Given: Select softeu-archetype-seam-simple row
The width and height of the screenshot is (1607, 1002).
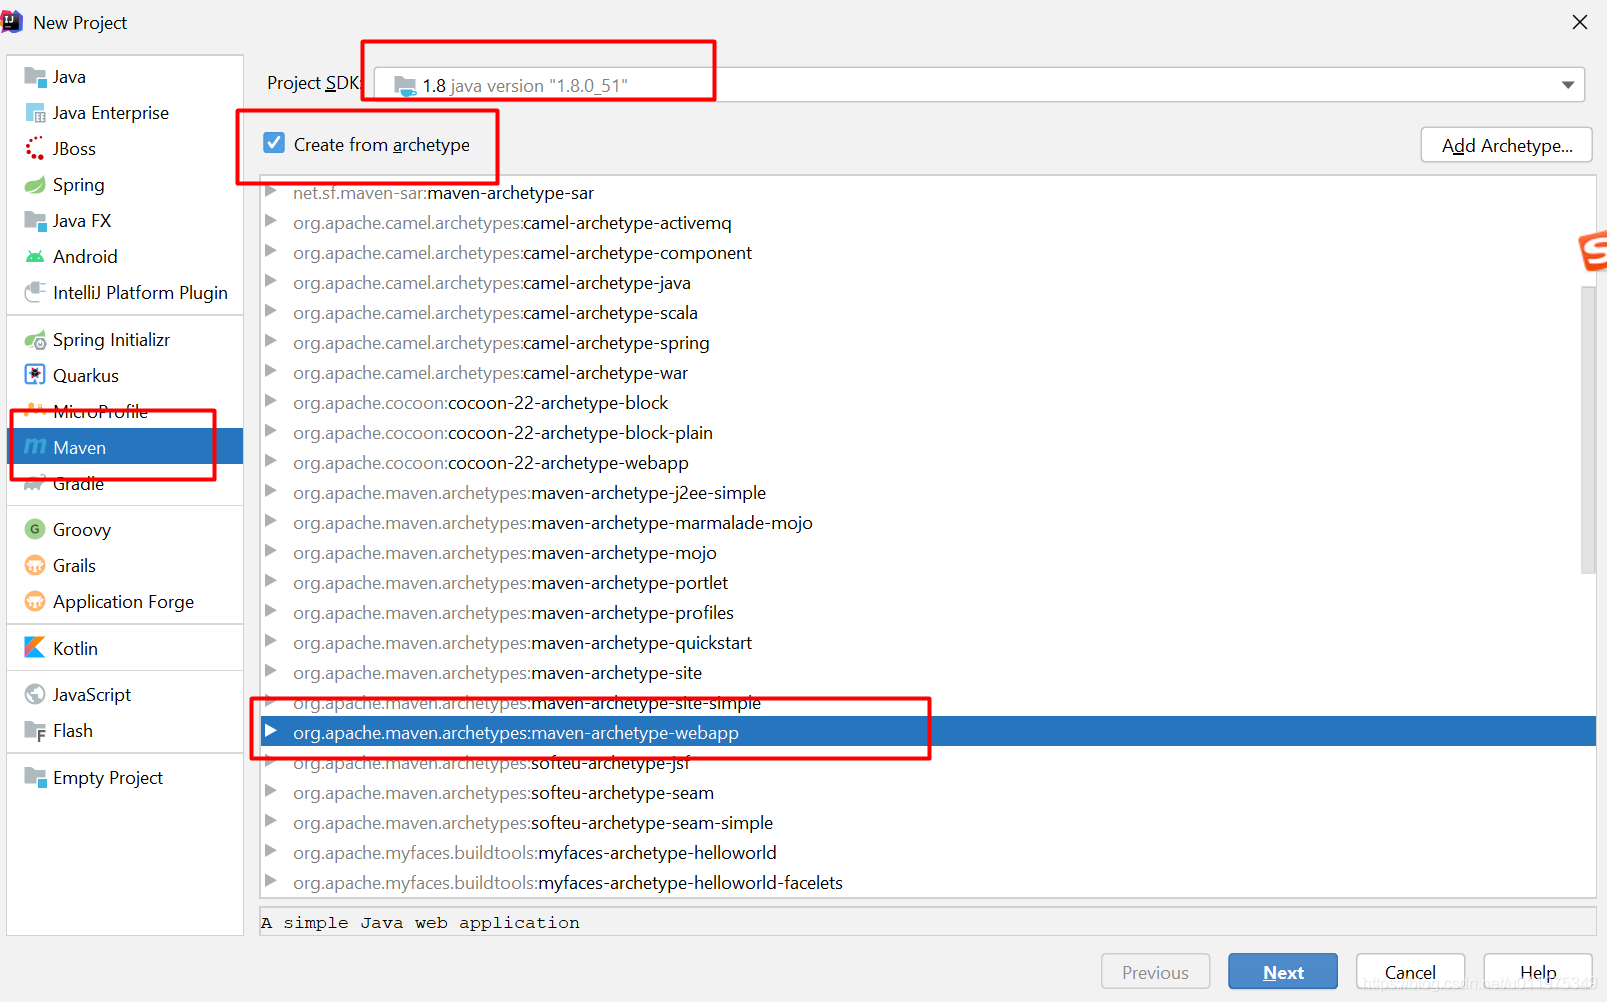Looking at the screenshot, I should point(927,822).
